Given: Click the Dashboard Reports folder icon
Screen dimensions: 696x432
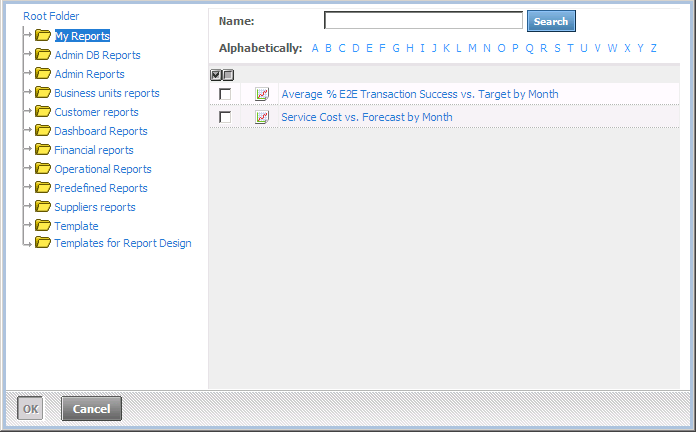Looking at the screenshot, I should (x=43, y=131).
